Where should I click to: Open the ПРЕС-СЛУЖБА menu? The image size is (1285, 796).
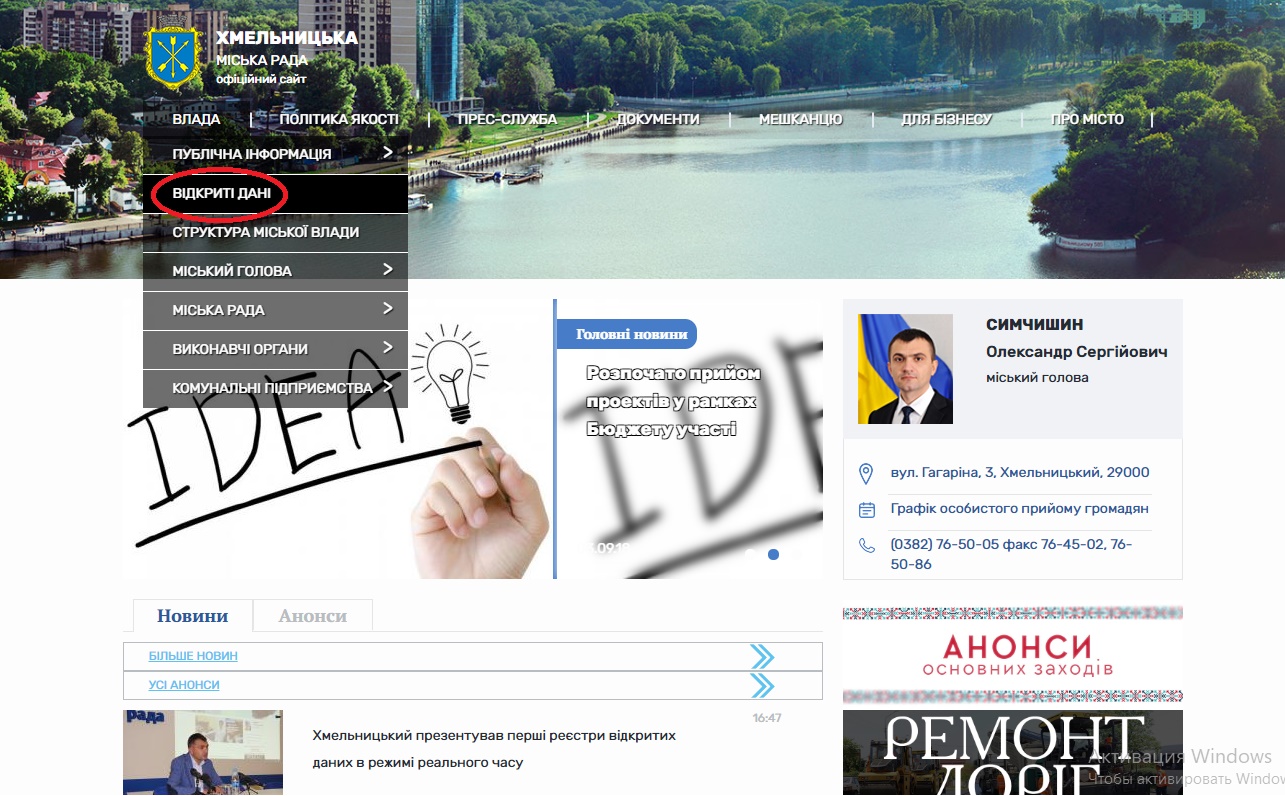point(507,119)
